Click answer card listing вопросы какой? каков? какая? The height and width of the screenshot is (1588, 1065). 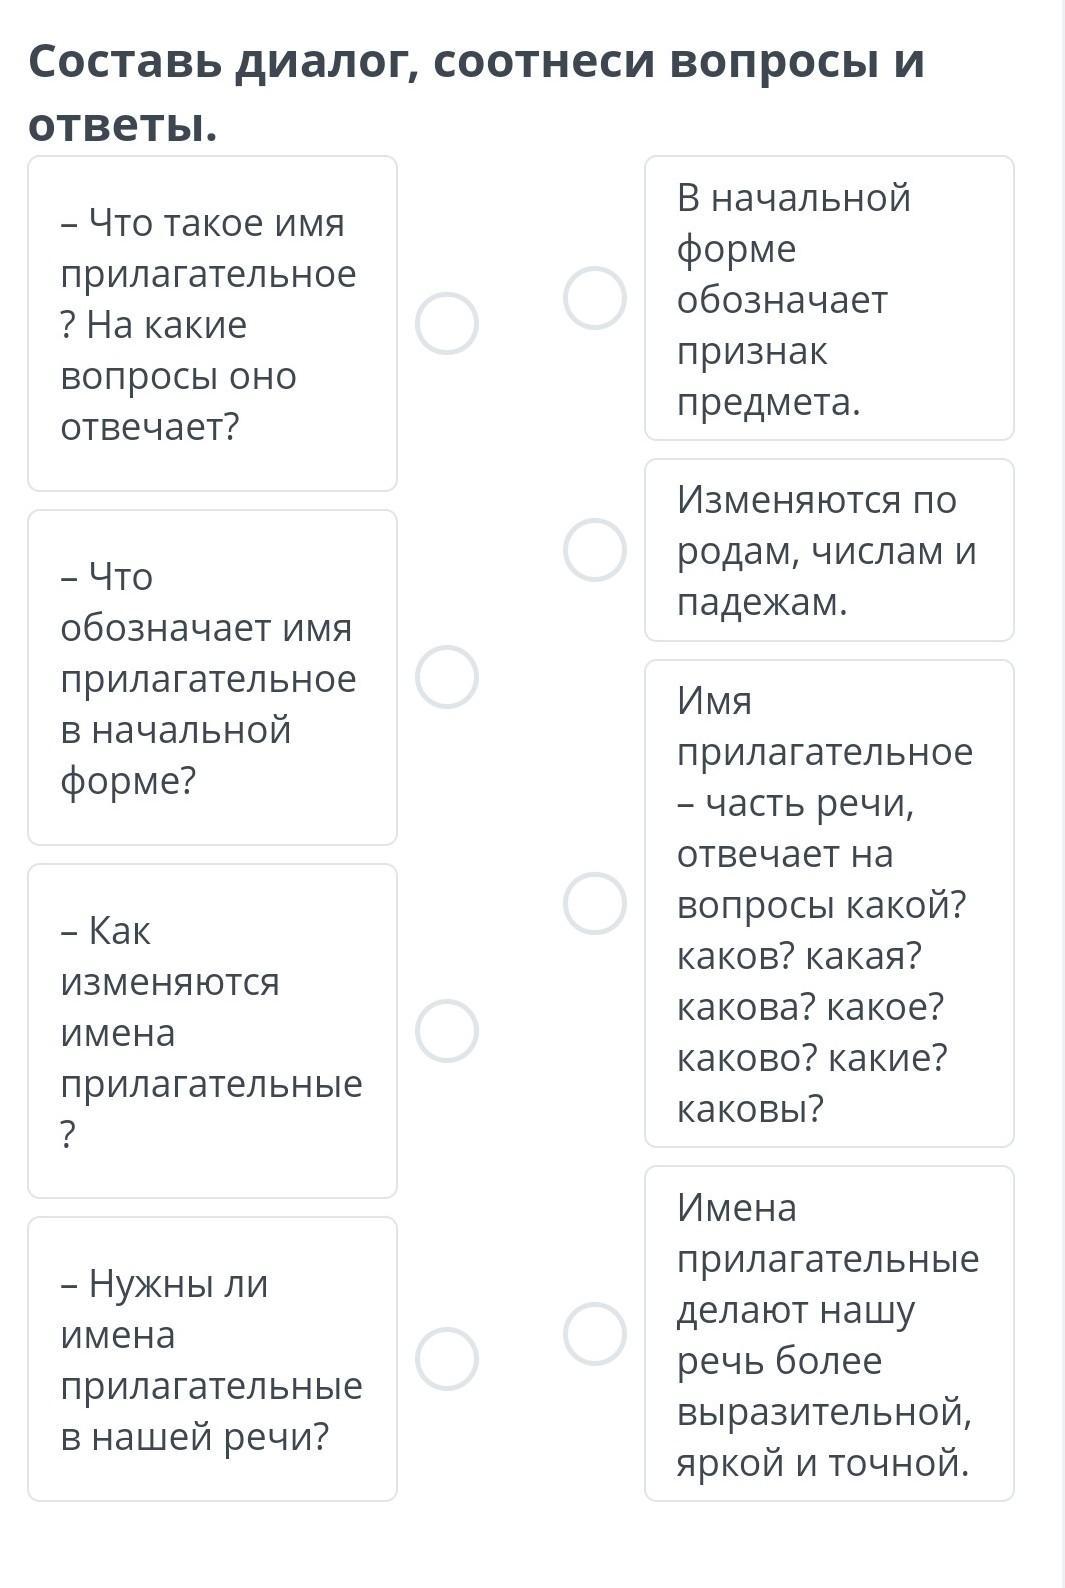pos(829,903)
